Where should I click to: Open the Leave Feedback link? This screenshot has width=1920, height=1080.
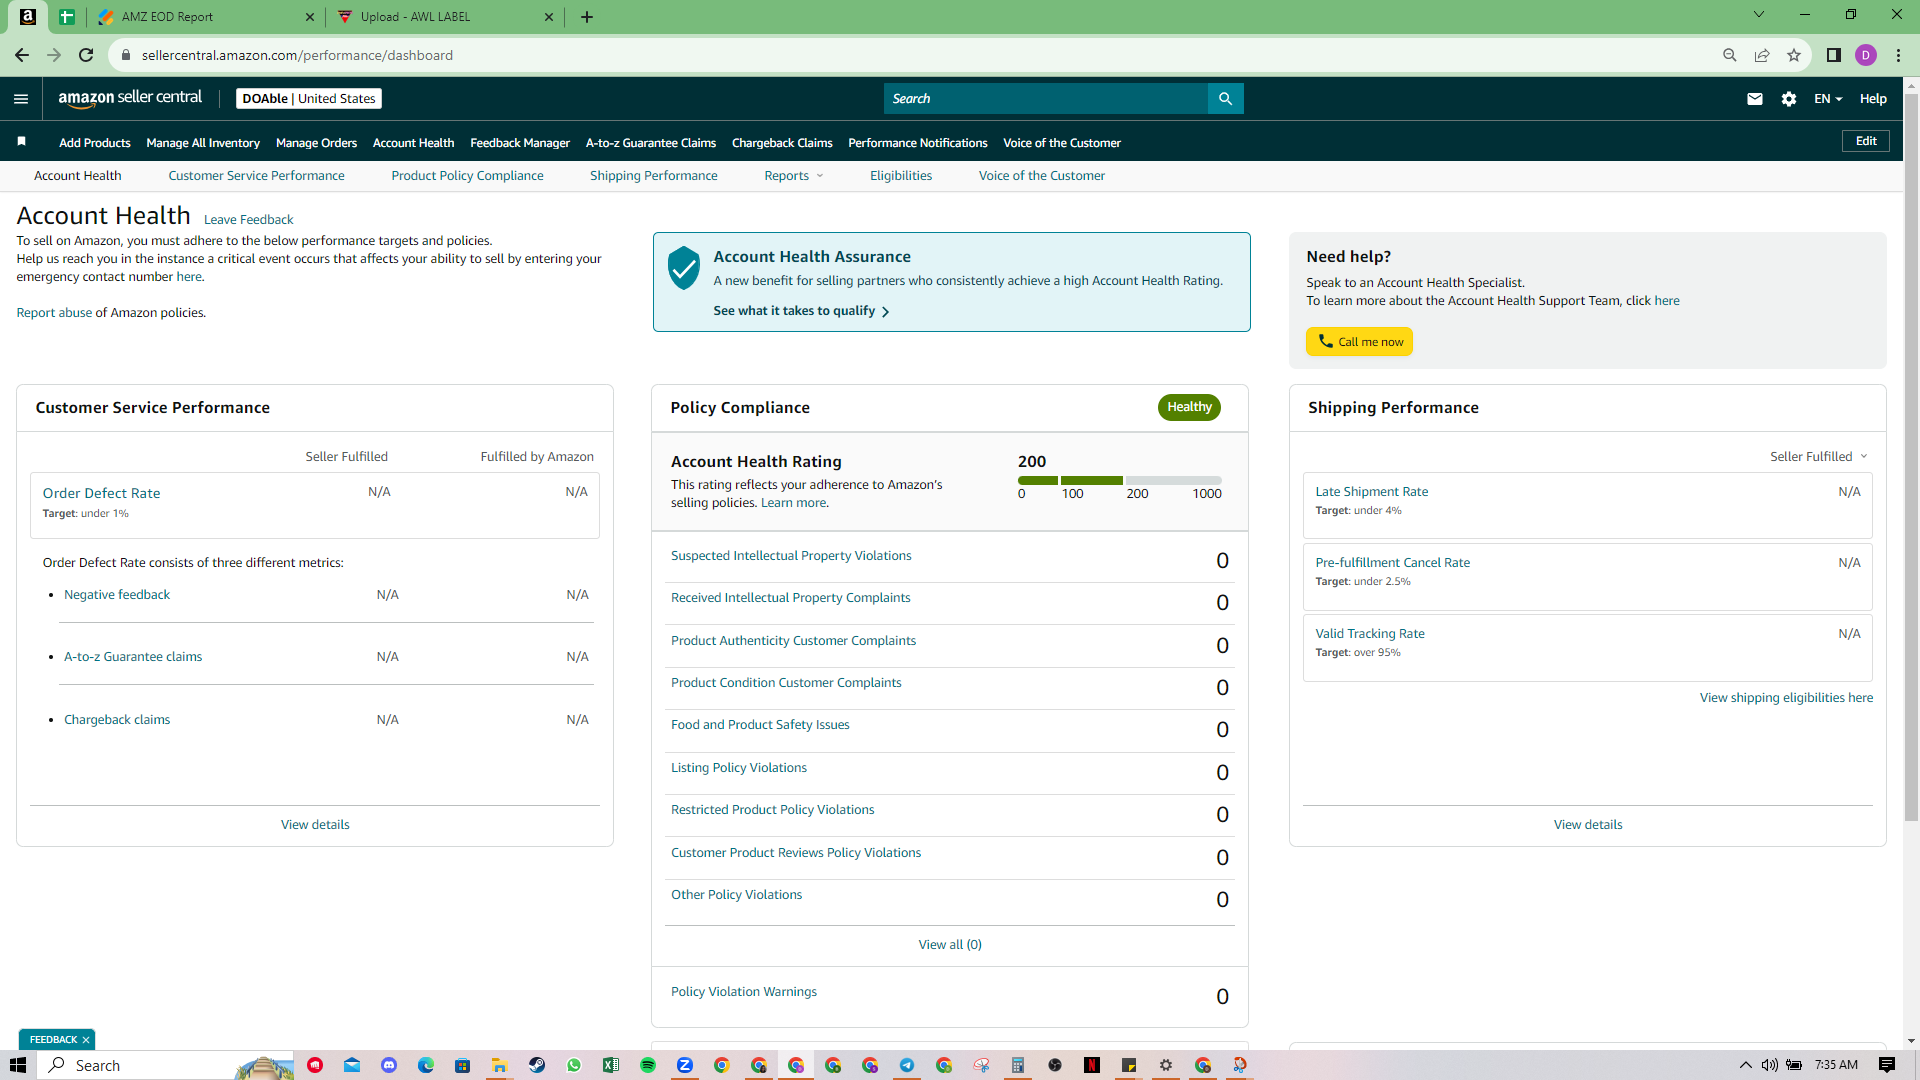pos(248,220)
